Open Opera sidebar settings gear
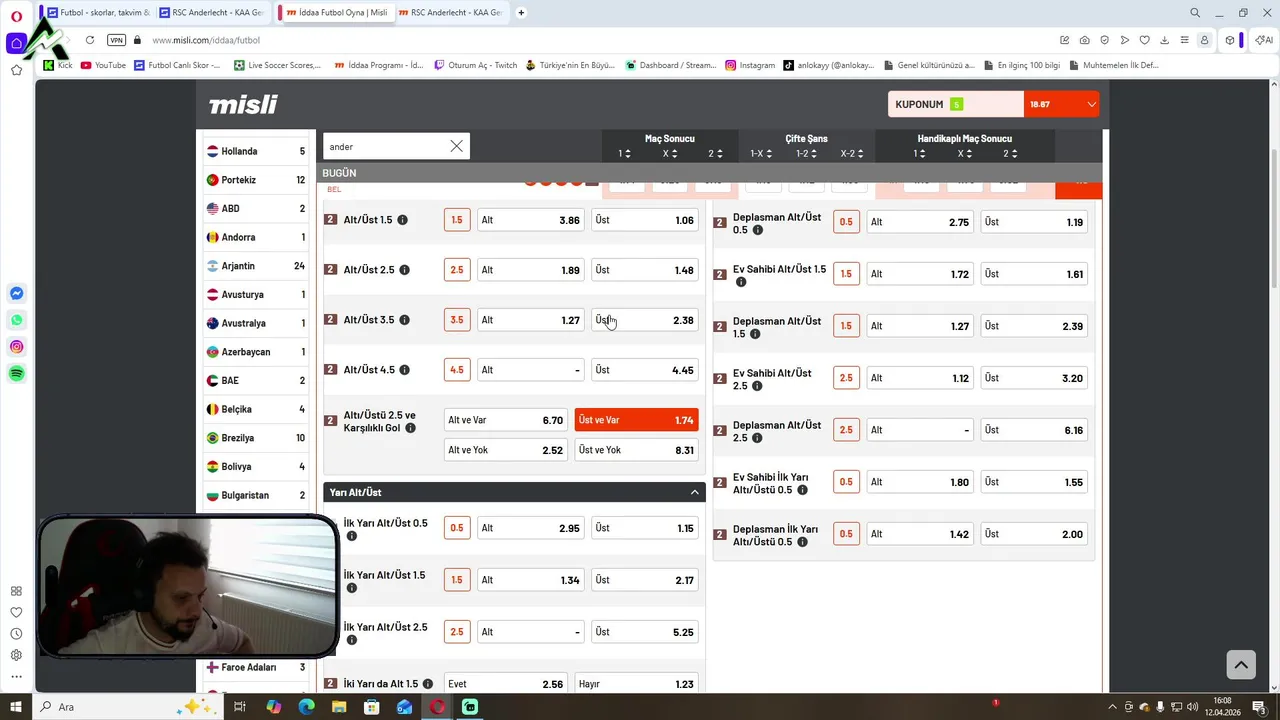 [x=16, y=655]
